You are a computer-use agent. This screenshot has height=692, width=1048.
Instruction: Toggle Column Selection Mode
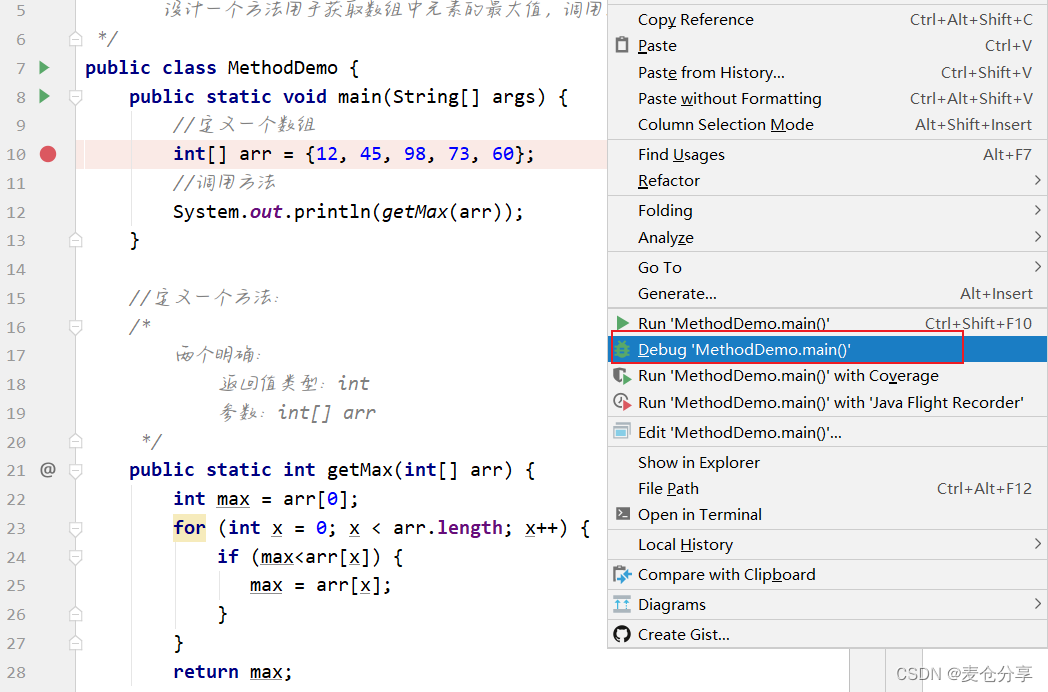click(x=827, y=124)
